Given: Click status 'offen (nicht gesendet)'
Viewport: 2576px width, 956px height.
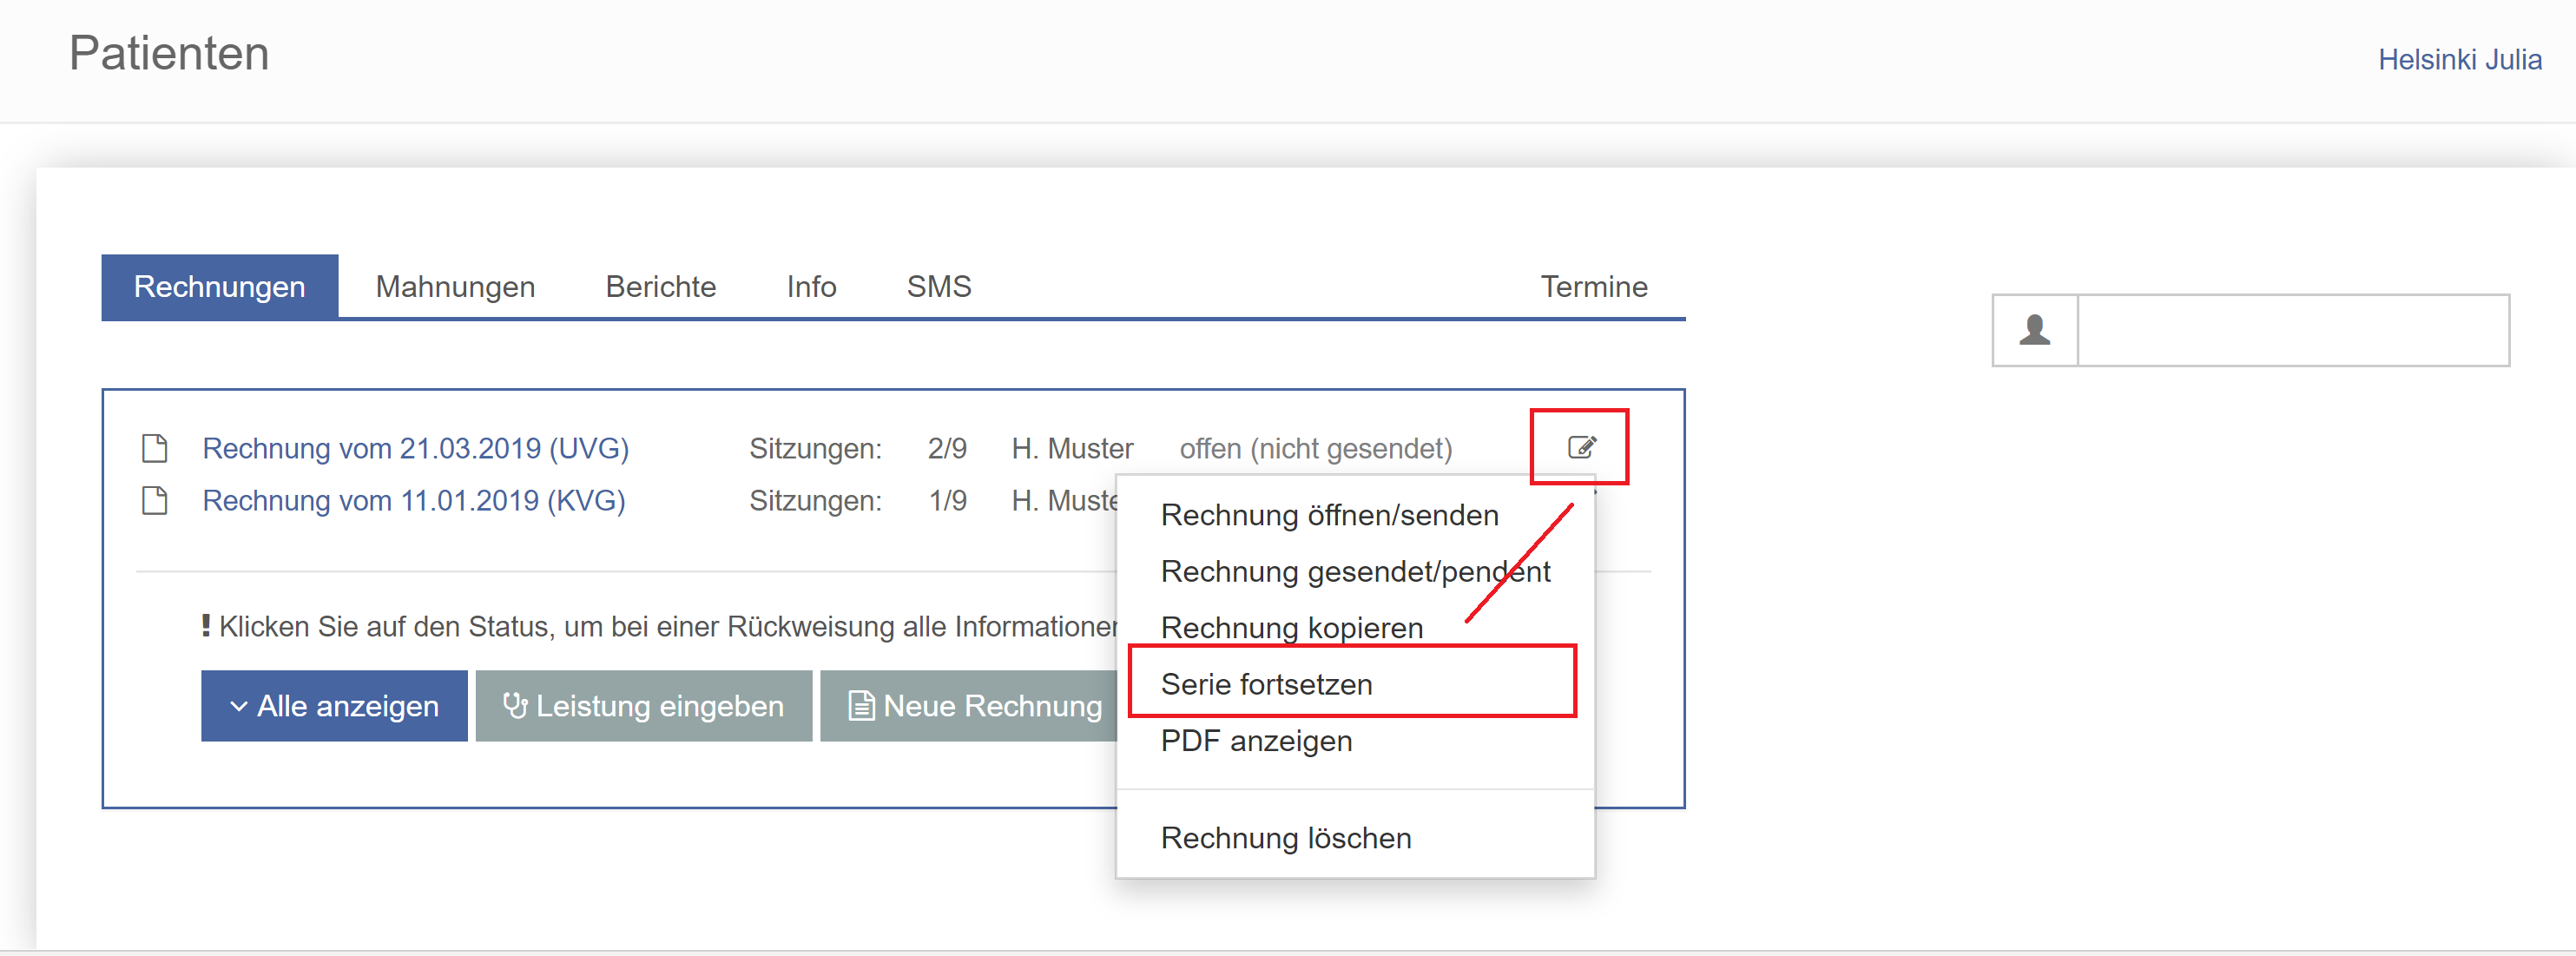Looking at the screenshot, I should [x=1315, y=448].
